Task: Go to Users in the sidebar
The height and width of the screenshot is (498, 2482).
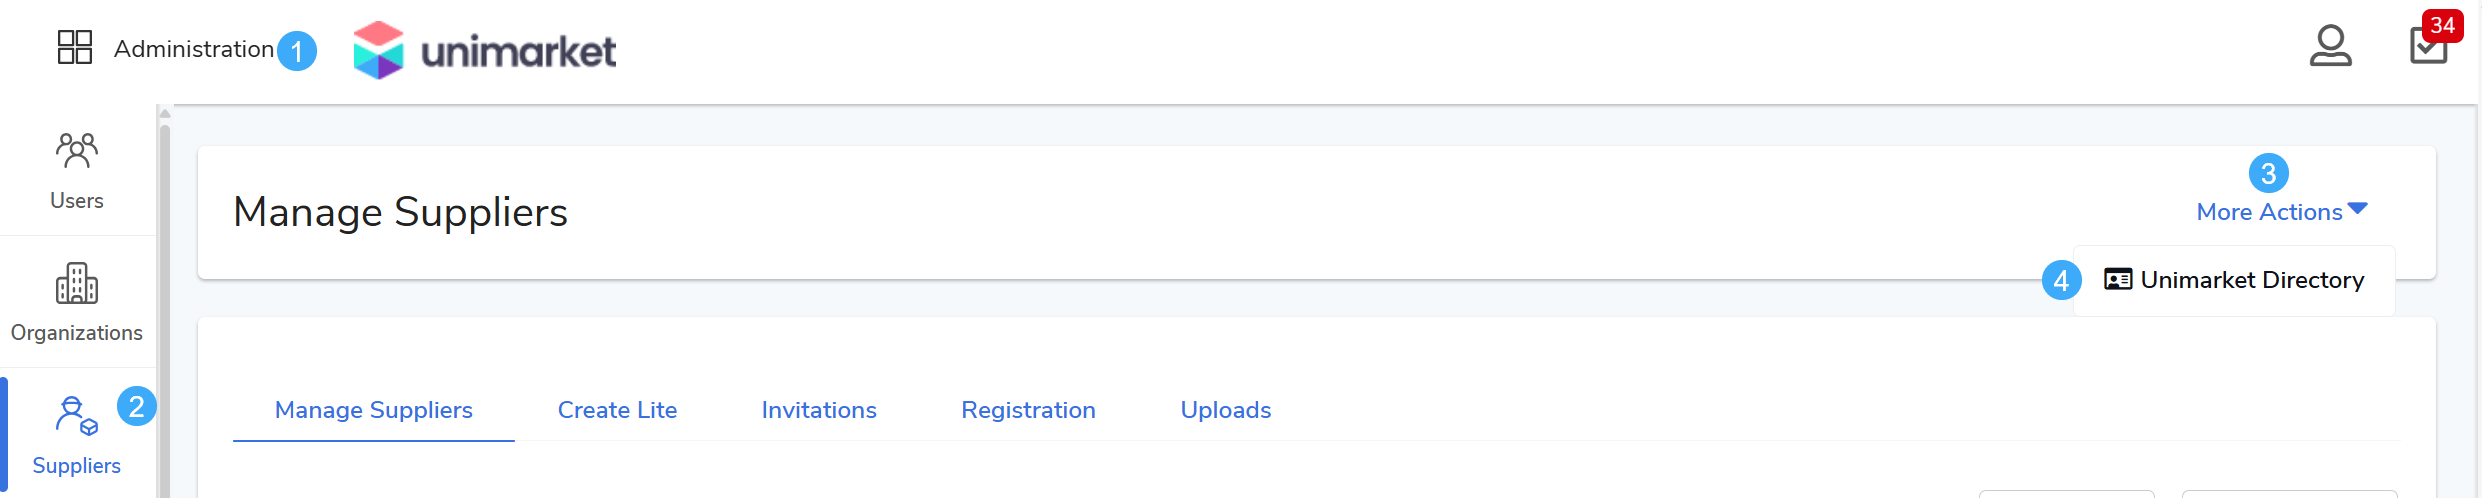Action: (x=77, y=170)
